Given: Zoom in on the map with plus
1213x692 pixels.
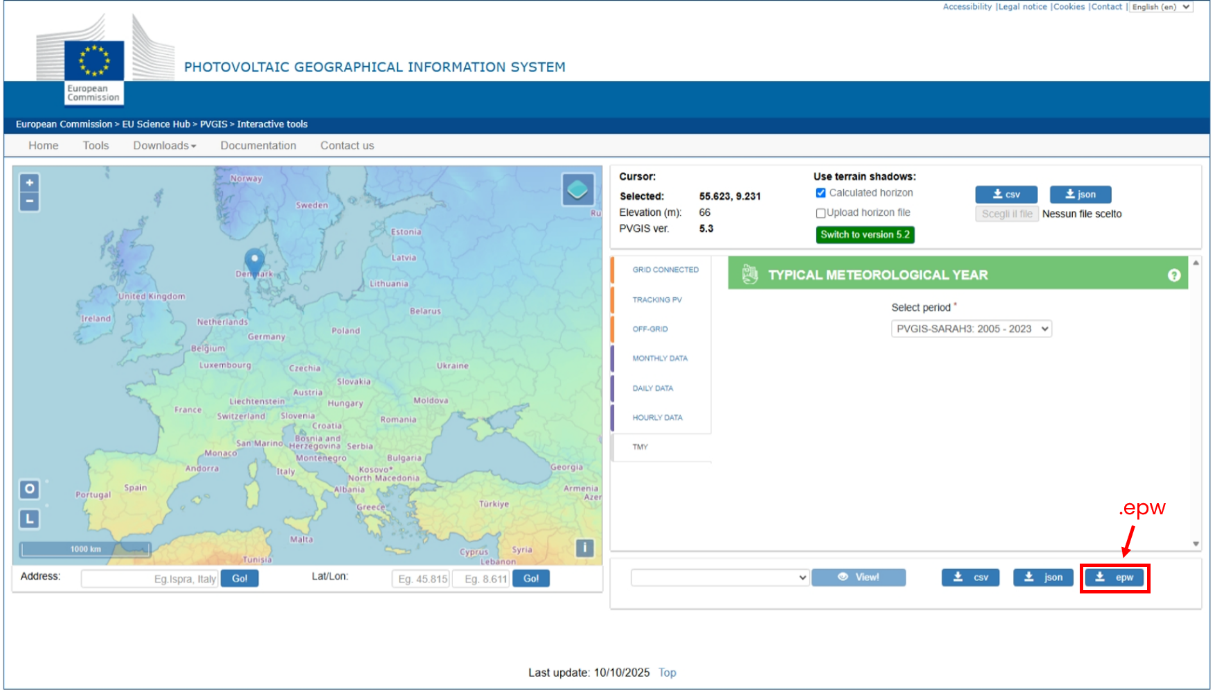Looking at the screenshot, I should point(30,183).
